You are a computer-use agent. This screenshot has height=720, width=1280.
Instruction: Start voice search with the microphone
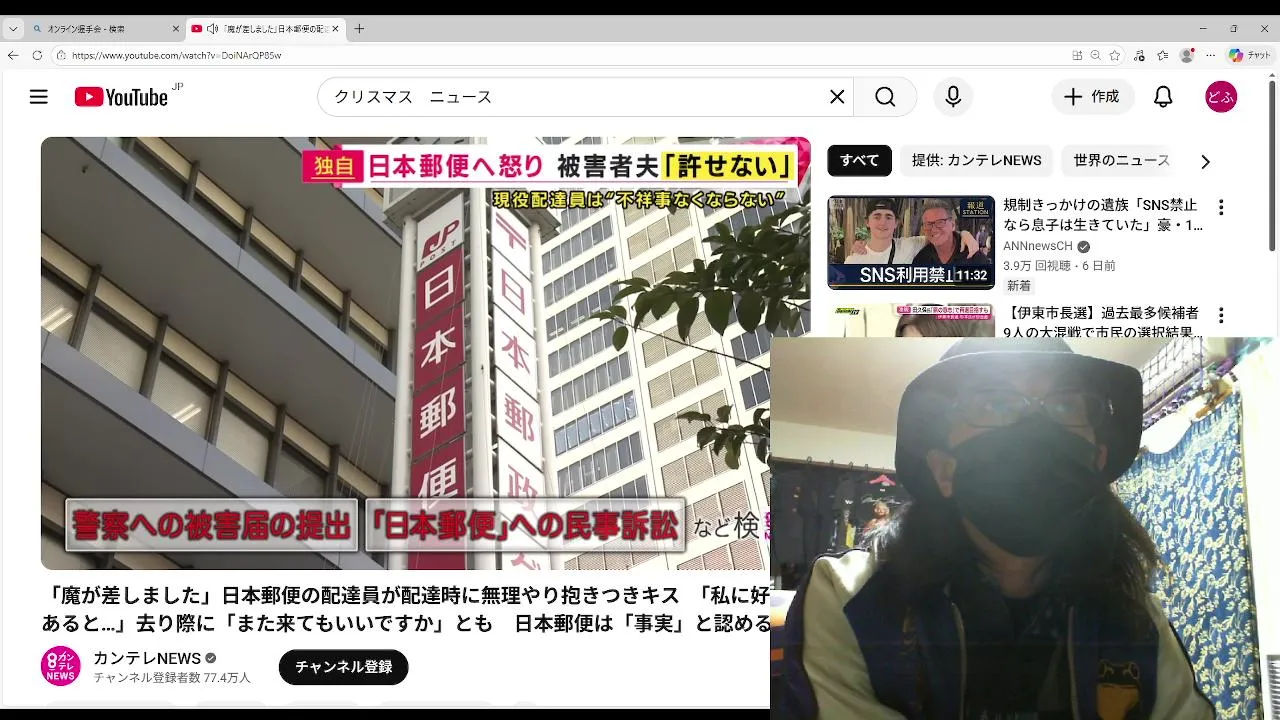(953, 97)
